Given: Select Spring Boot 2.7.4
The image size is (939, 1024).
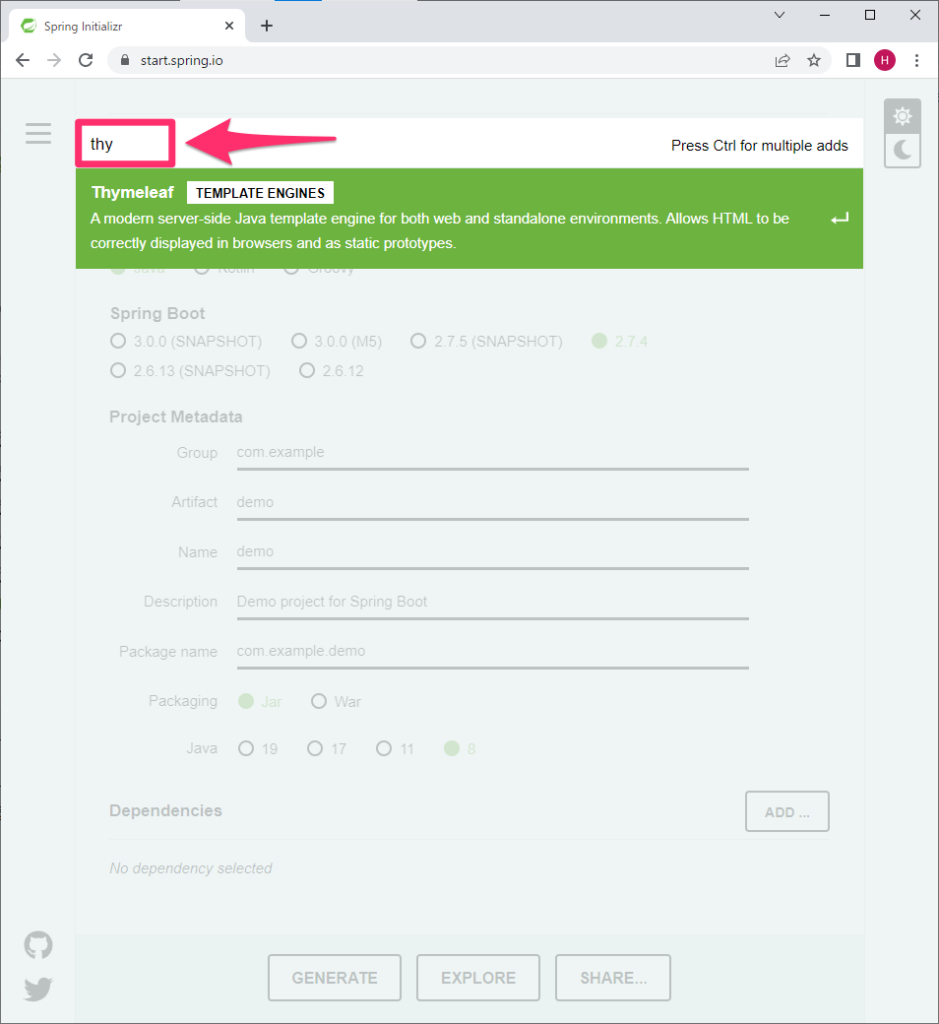Looking at the screenshot, I should click(620, 342).
